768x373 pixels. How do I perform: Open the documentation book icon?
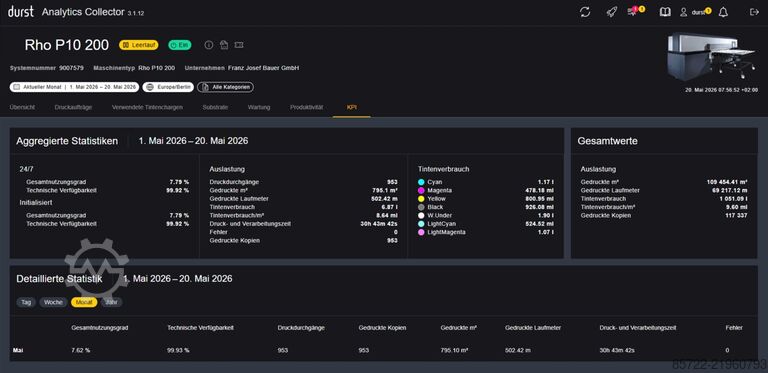pos(665,12)
